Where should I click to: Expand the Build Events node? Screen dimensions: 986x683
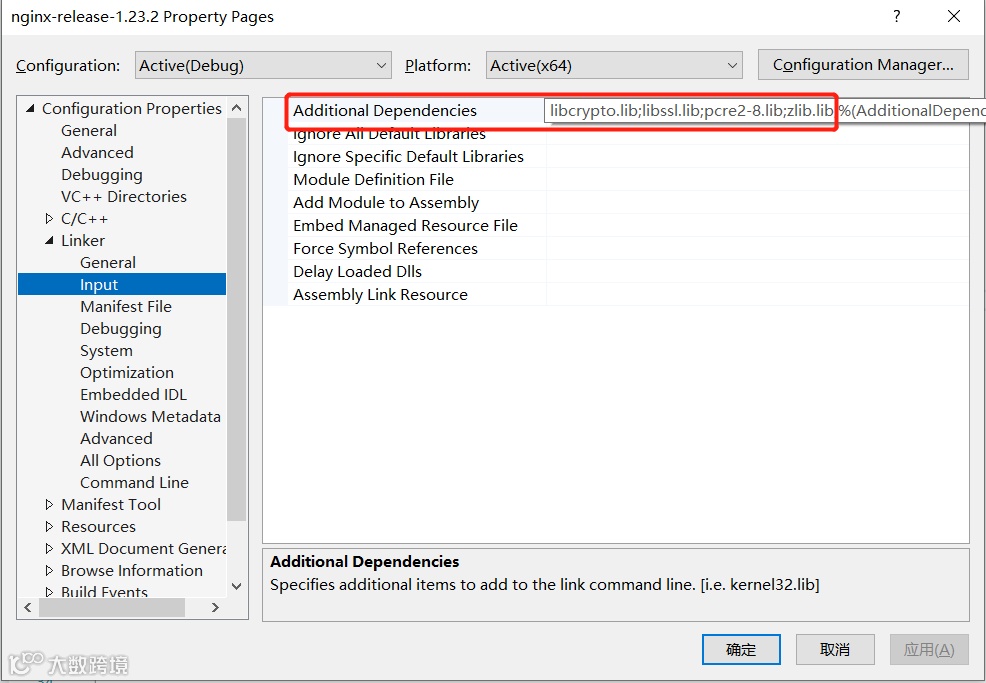pos(49,591)
